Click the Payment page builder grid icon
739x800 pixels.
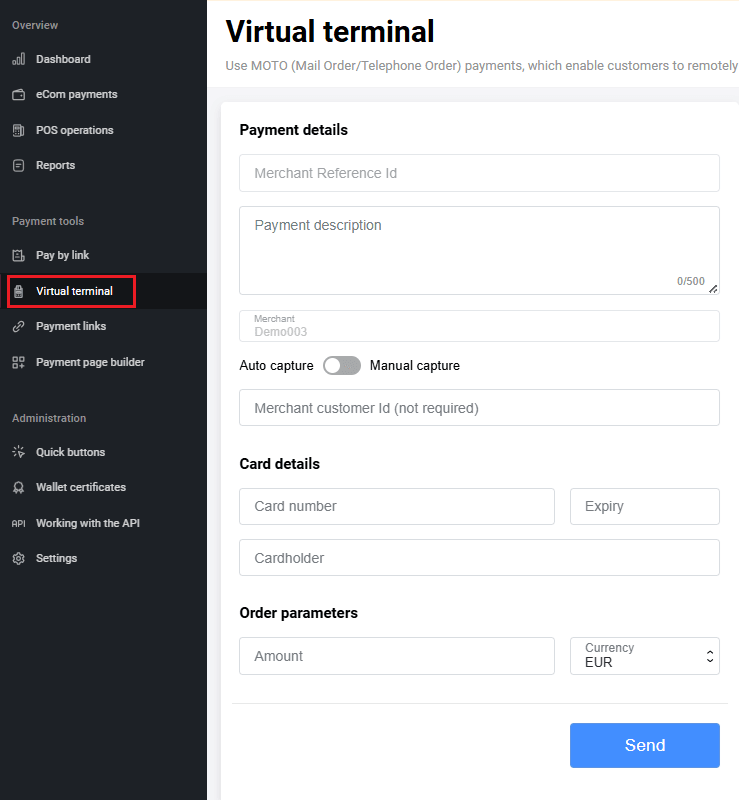coord(18,362)
